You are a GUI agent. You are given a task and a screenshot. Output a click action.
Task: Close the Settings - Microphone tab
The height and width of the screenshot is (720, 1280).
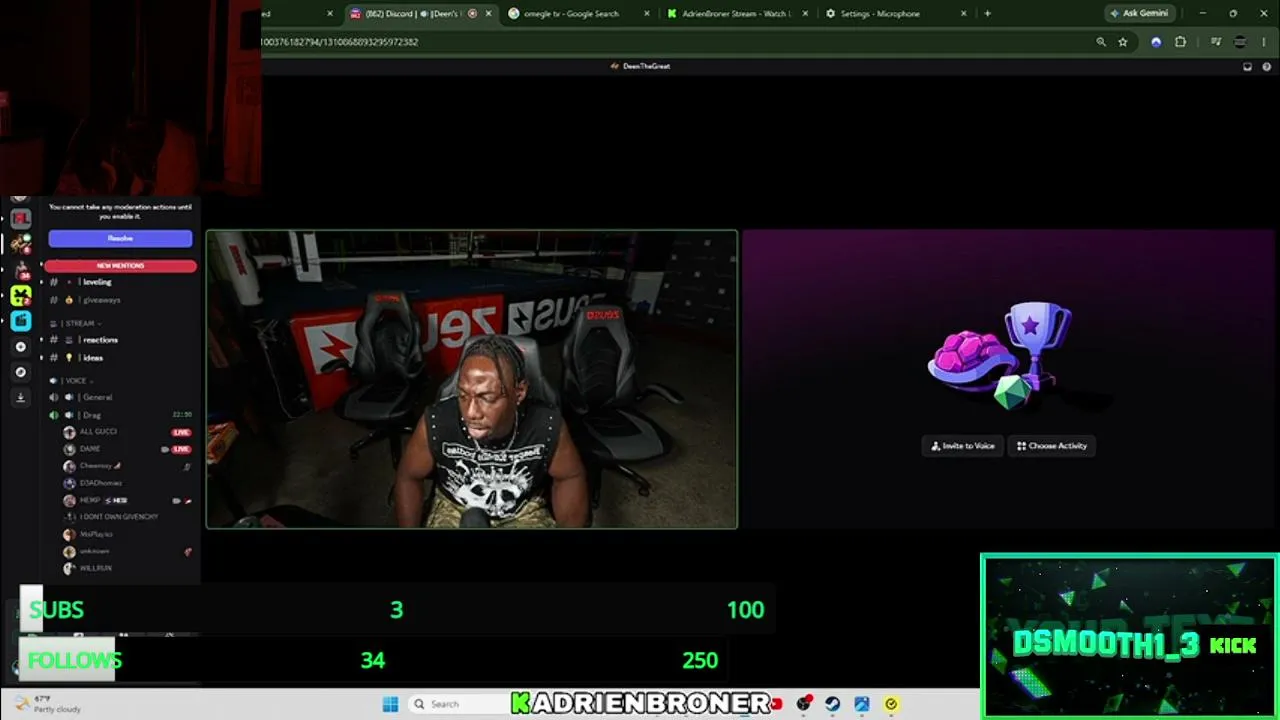(x=964, y=14)
